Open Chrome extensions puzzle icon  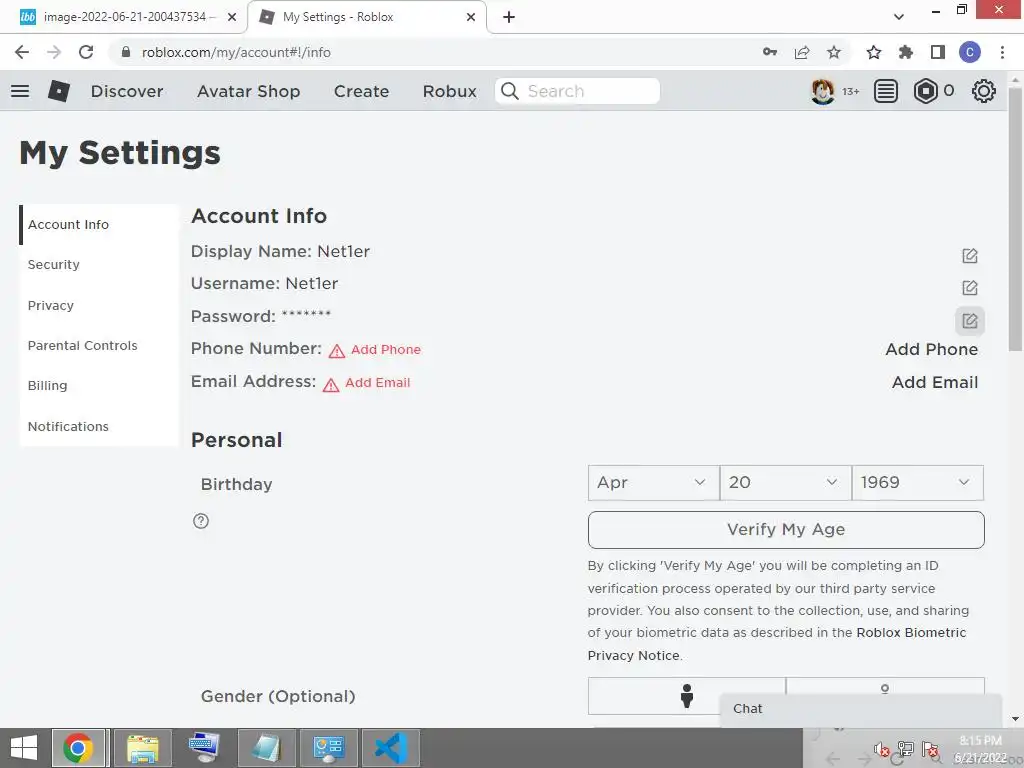point(906,52)
